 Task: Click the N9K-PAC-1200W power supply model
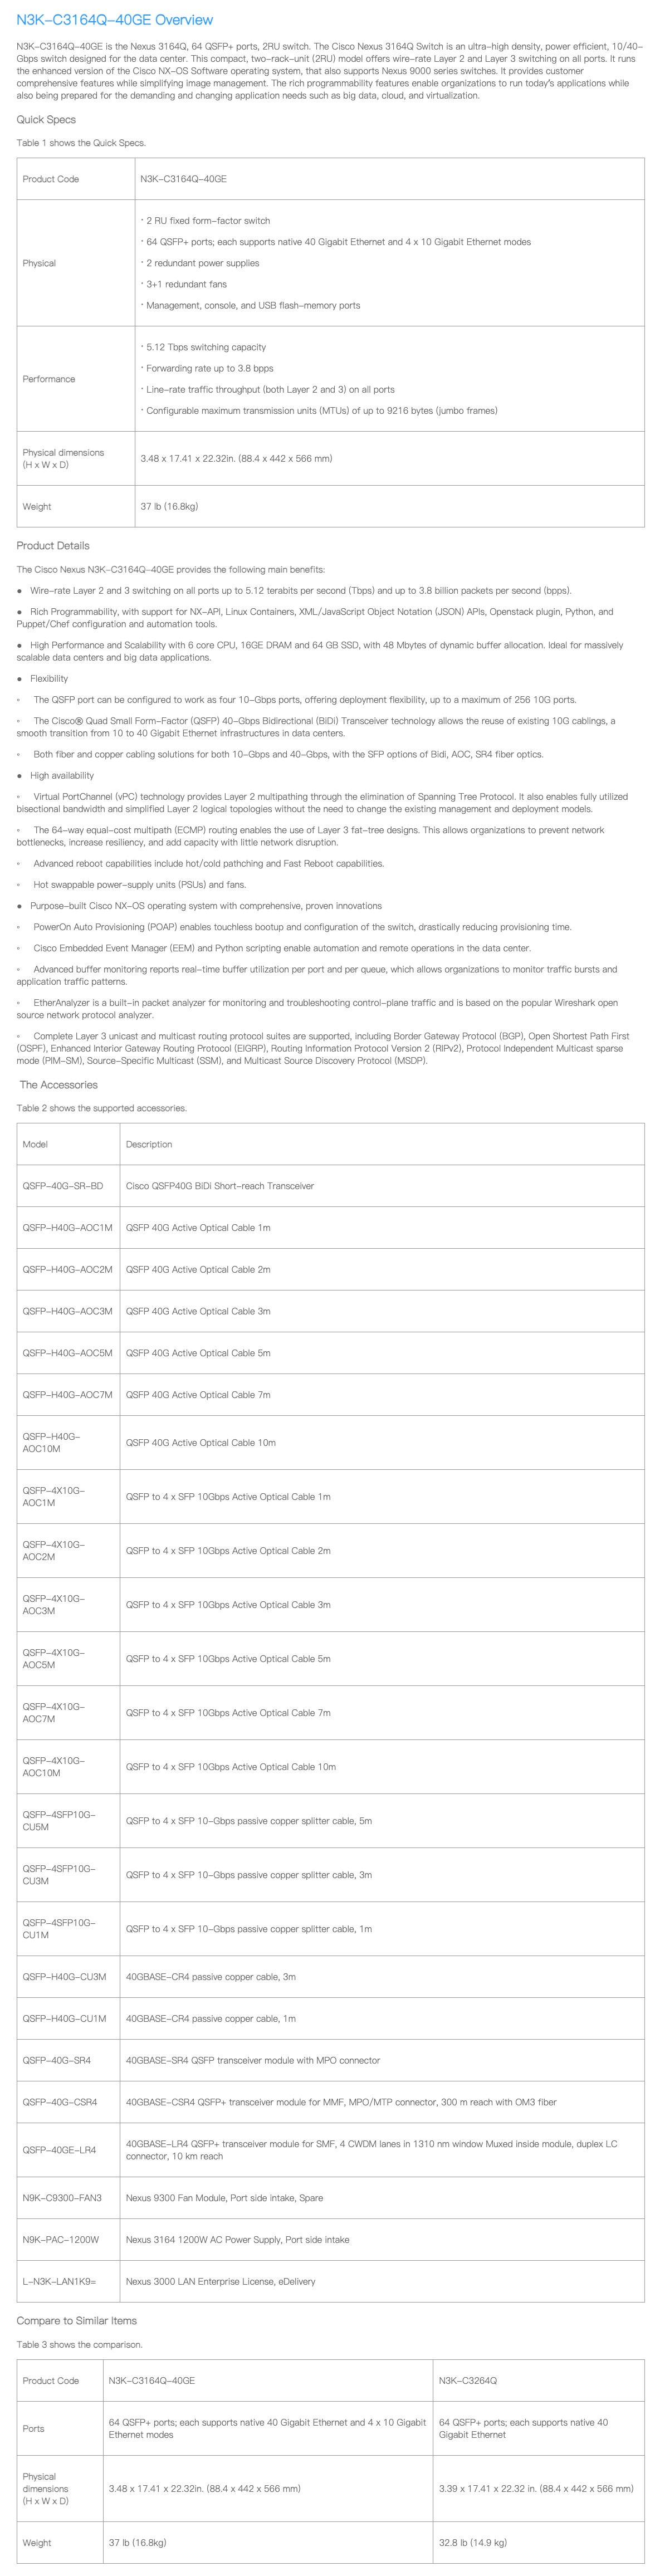point(61,2240)
